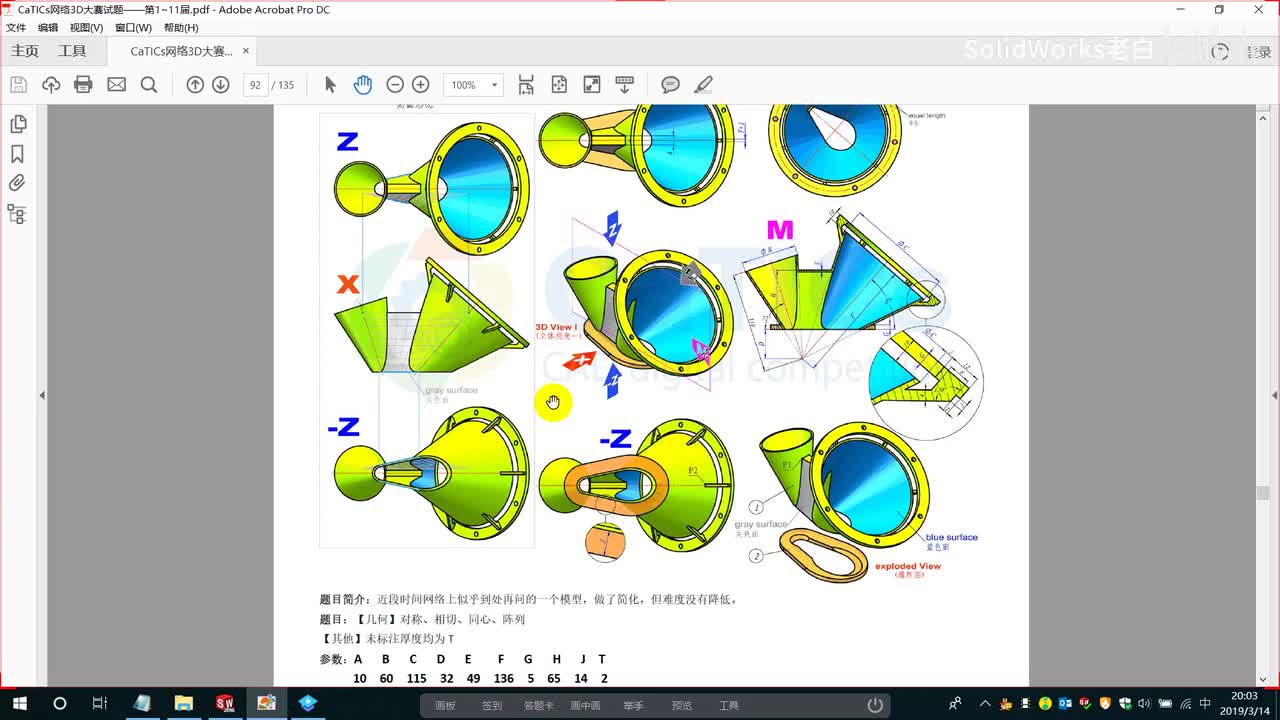The height and width of the screenshot is (720, 1280).
Task: Click the vertical scrollbar up arrow
Action: click(1264, 117)
